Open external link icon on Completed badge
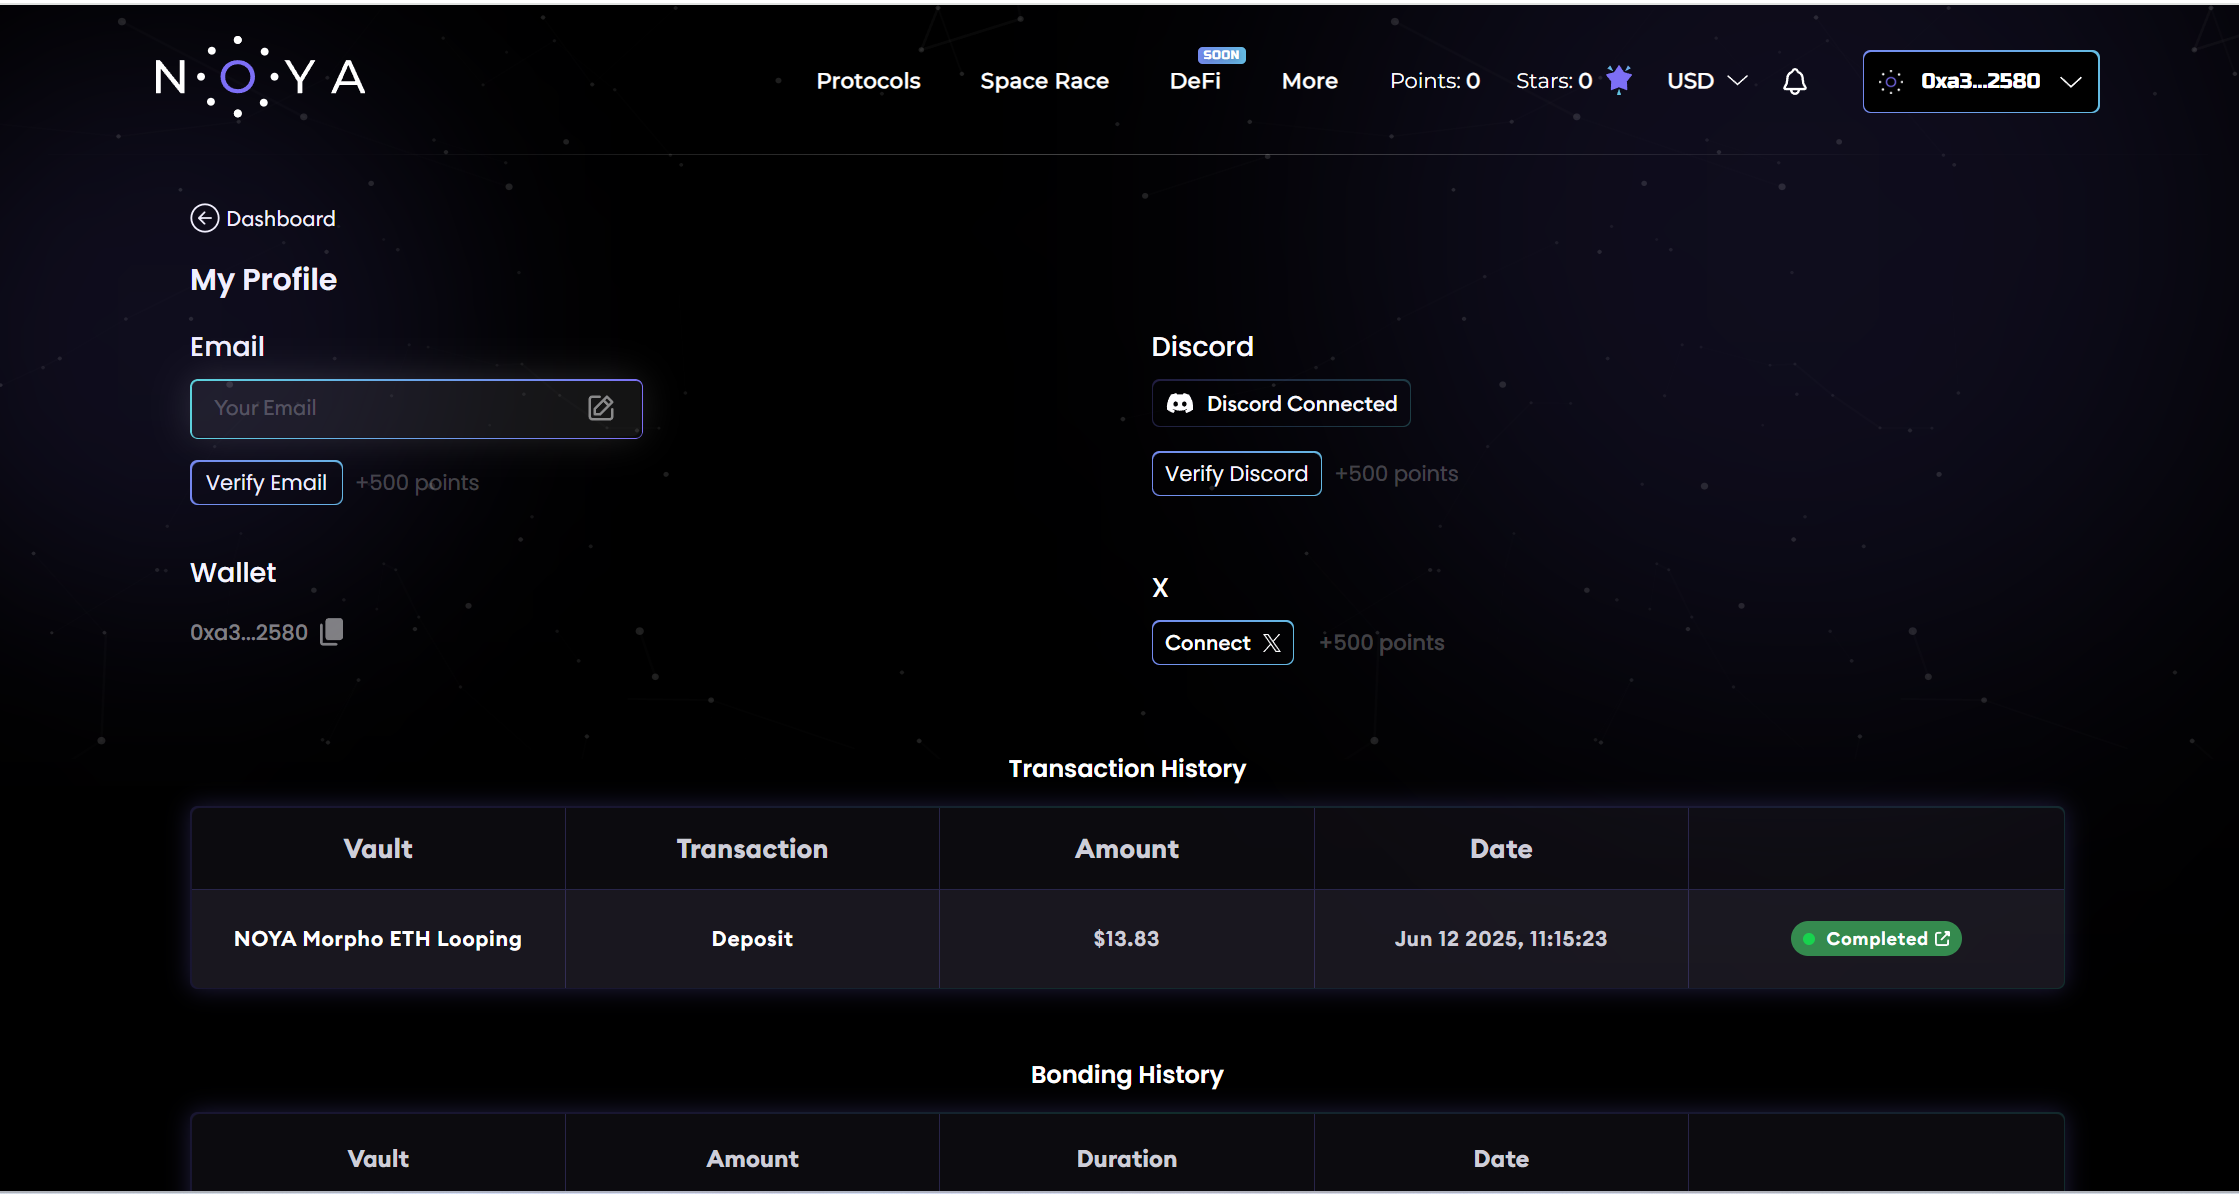This screenshot has height=1194, width=2239. pyautogui.click(x=1942, y=938)
